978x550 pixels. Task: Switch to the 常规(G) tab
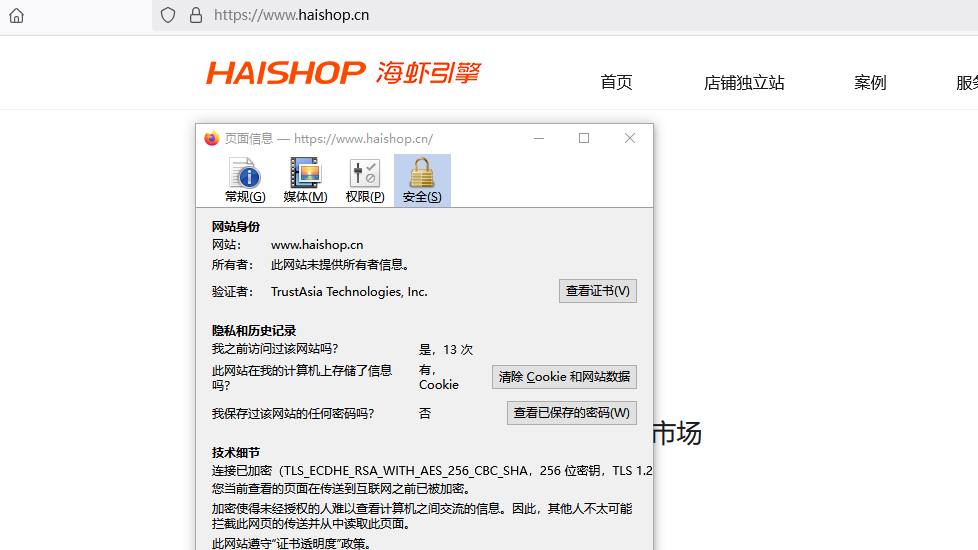tap(245, 180)
